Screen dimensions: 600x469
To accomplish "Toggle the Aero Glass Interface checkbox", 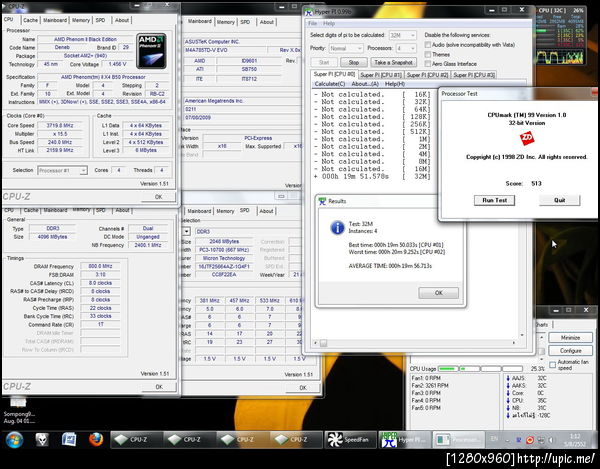I will pyautogui.click(x=427, y=64).
